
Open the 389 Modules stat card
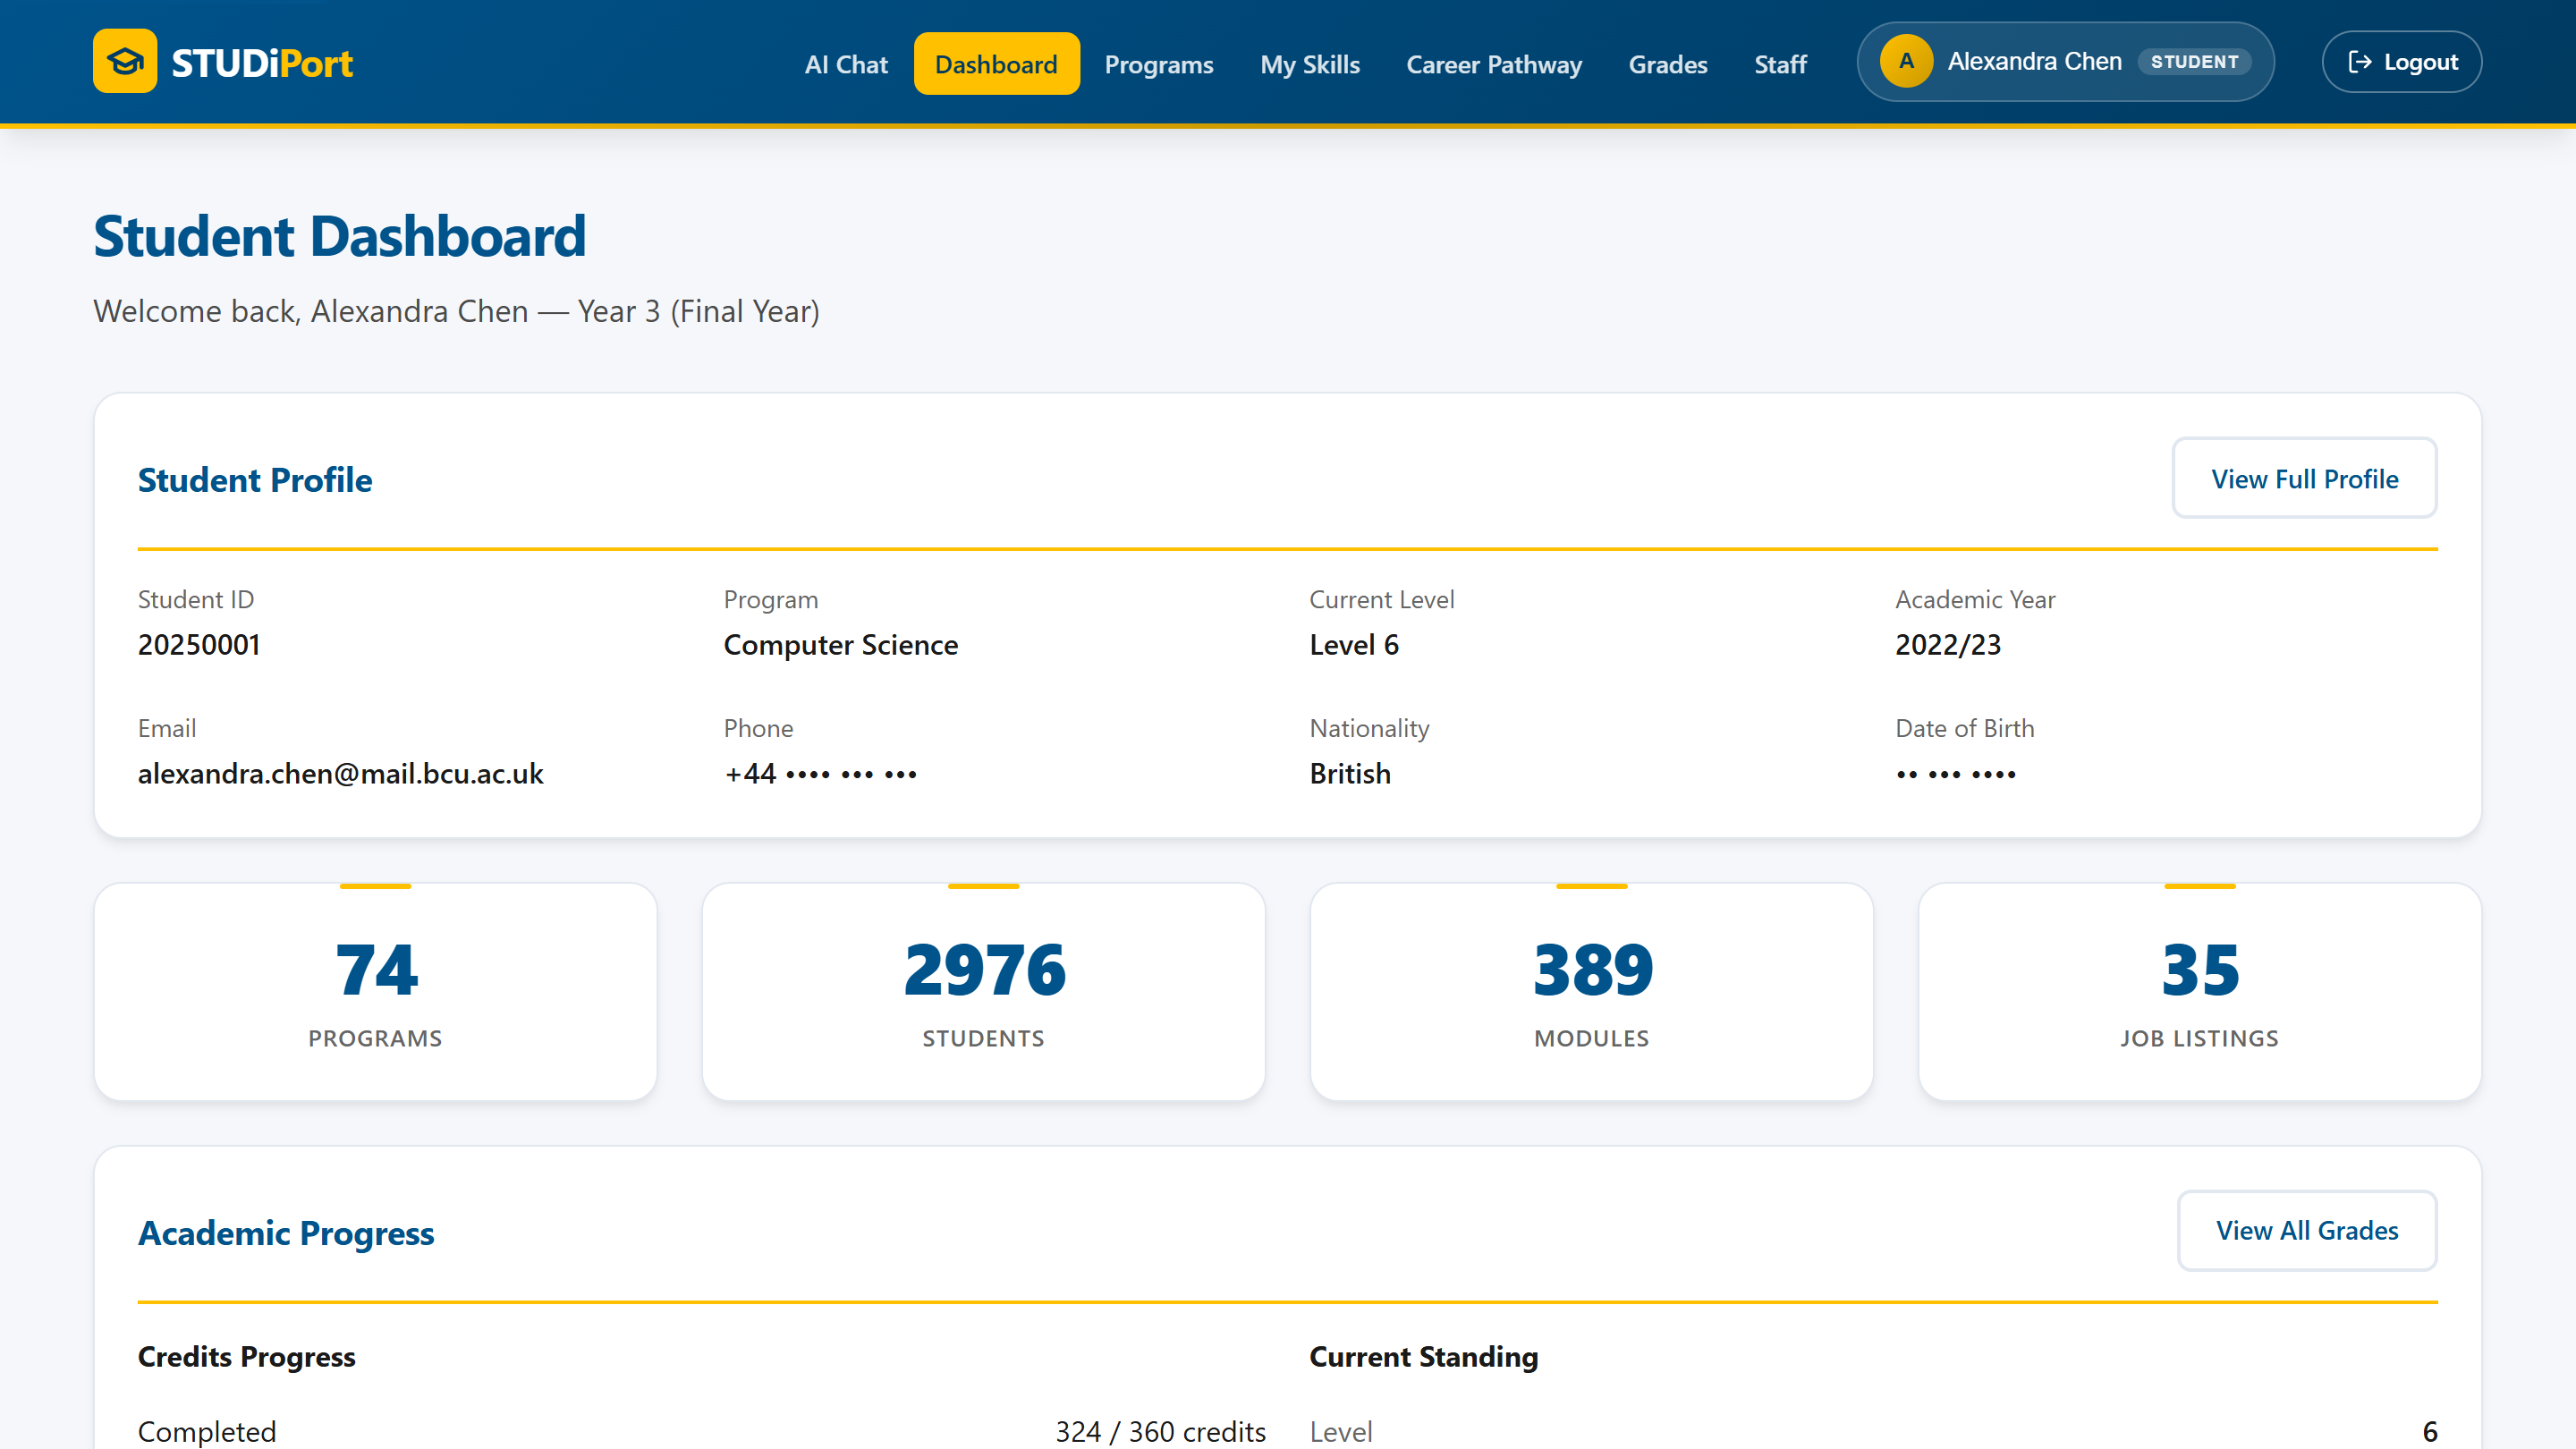pos(1592,992)
